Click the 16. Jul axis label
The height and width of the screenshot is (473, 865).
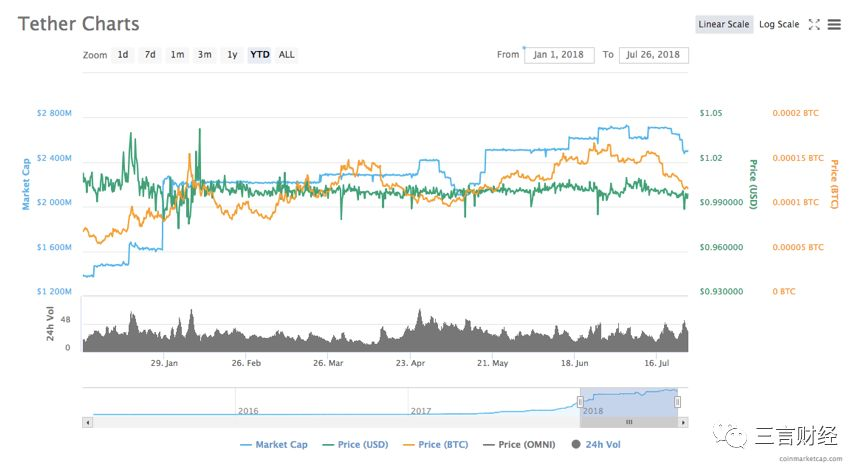click(x=657, y=363)
